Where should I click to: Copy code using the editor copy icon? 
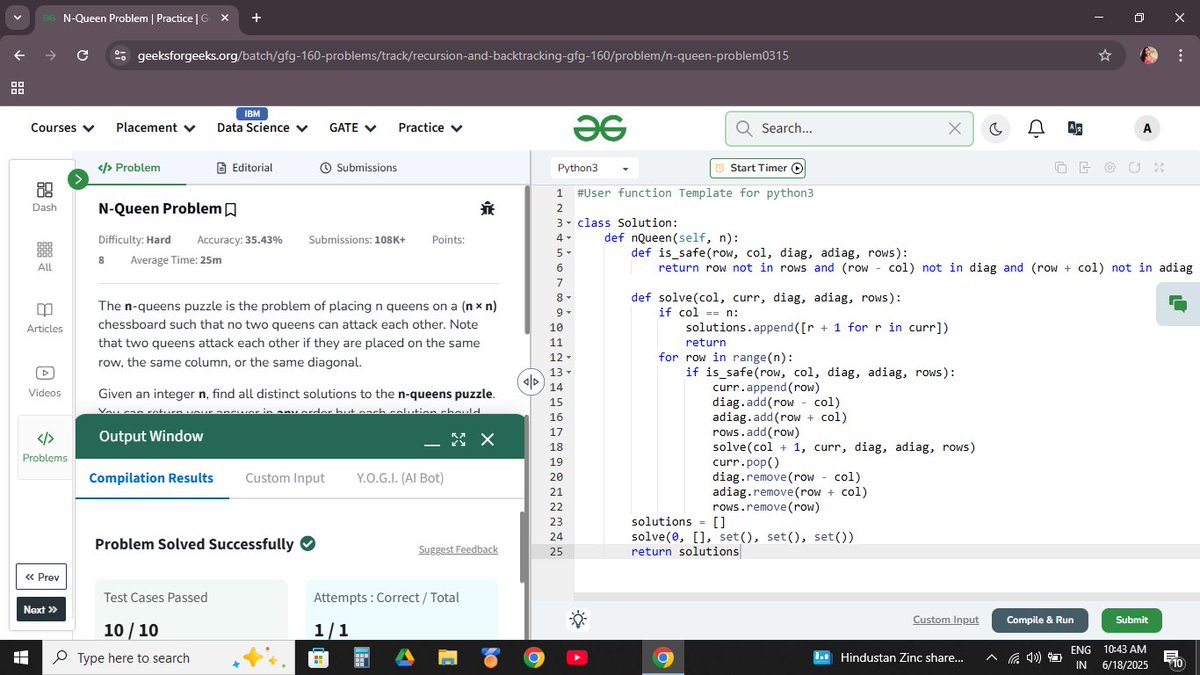[1060, 168]
